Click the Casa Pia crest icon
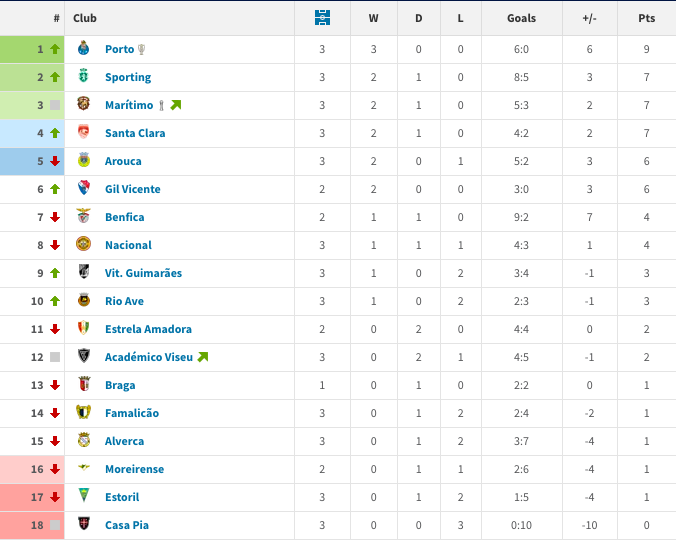Screen dimensions: 676x540 tap(84, 524)
